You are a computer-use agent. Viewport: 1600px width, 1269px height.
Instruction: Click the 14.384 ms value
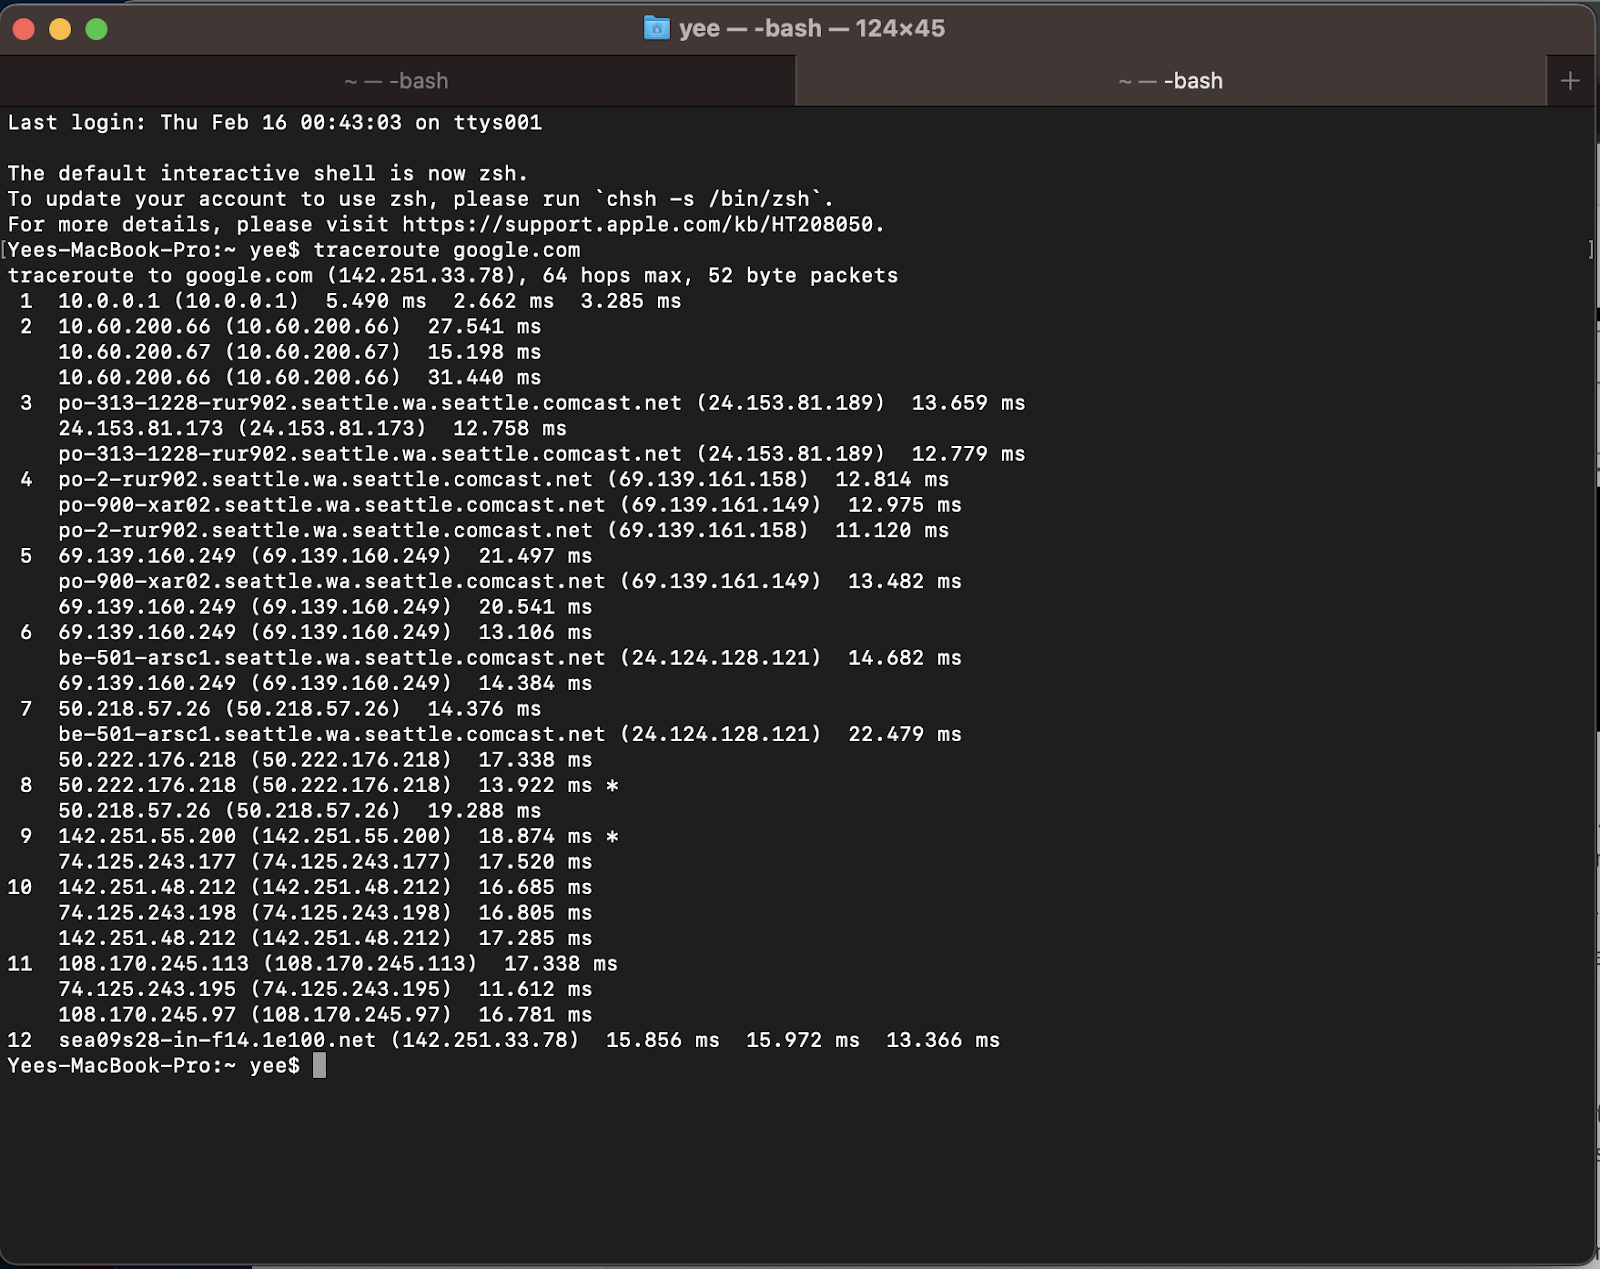coord(535,684)
